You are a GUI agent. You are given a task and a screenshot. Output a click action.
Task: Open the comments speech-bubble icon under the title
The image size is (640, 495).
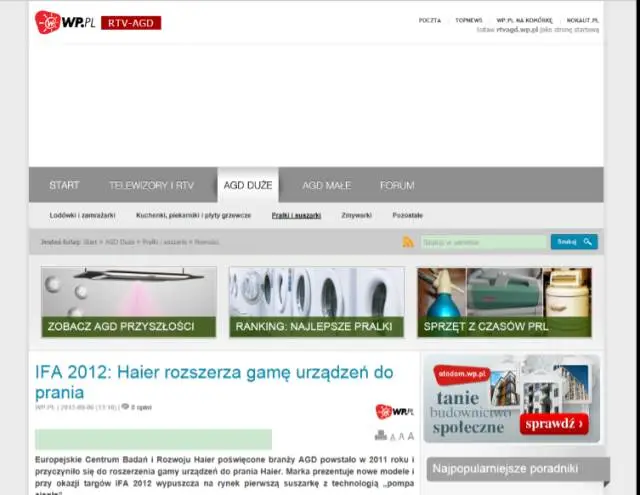[125, 406]
